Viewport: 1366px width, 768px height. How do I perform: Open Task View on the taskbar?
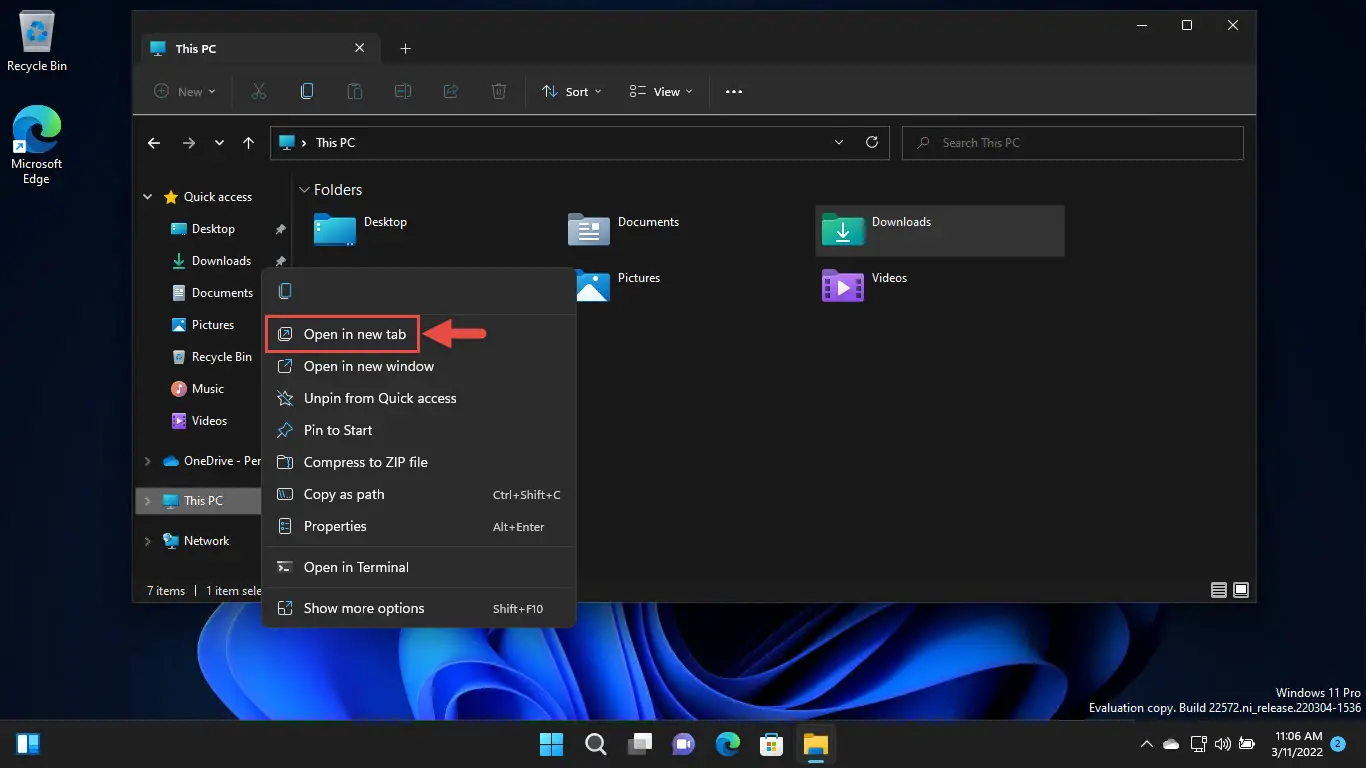pos(639,744)
